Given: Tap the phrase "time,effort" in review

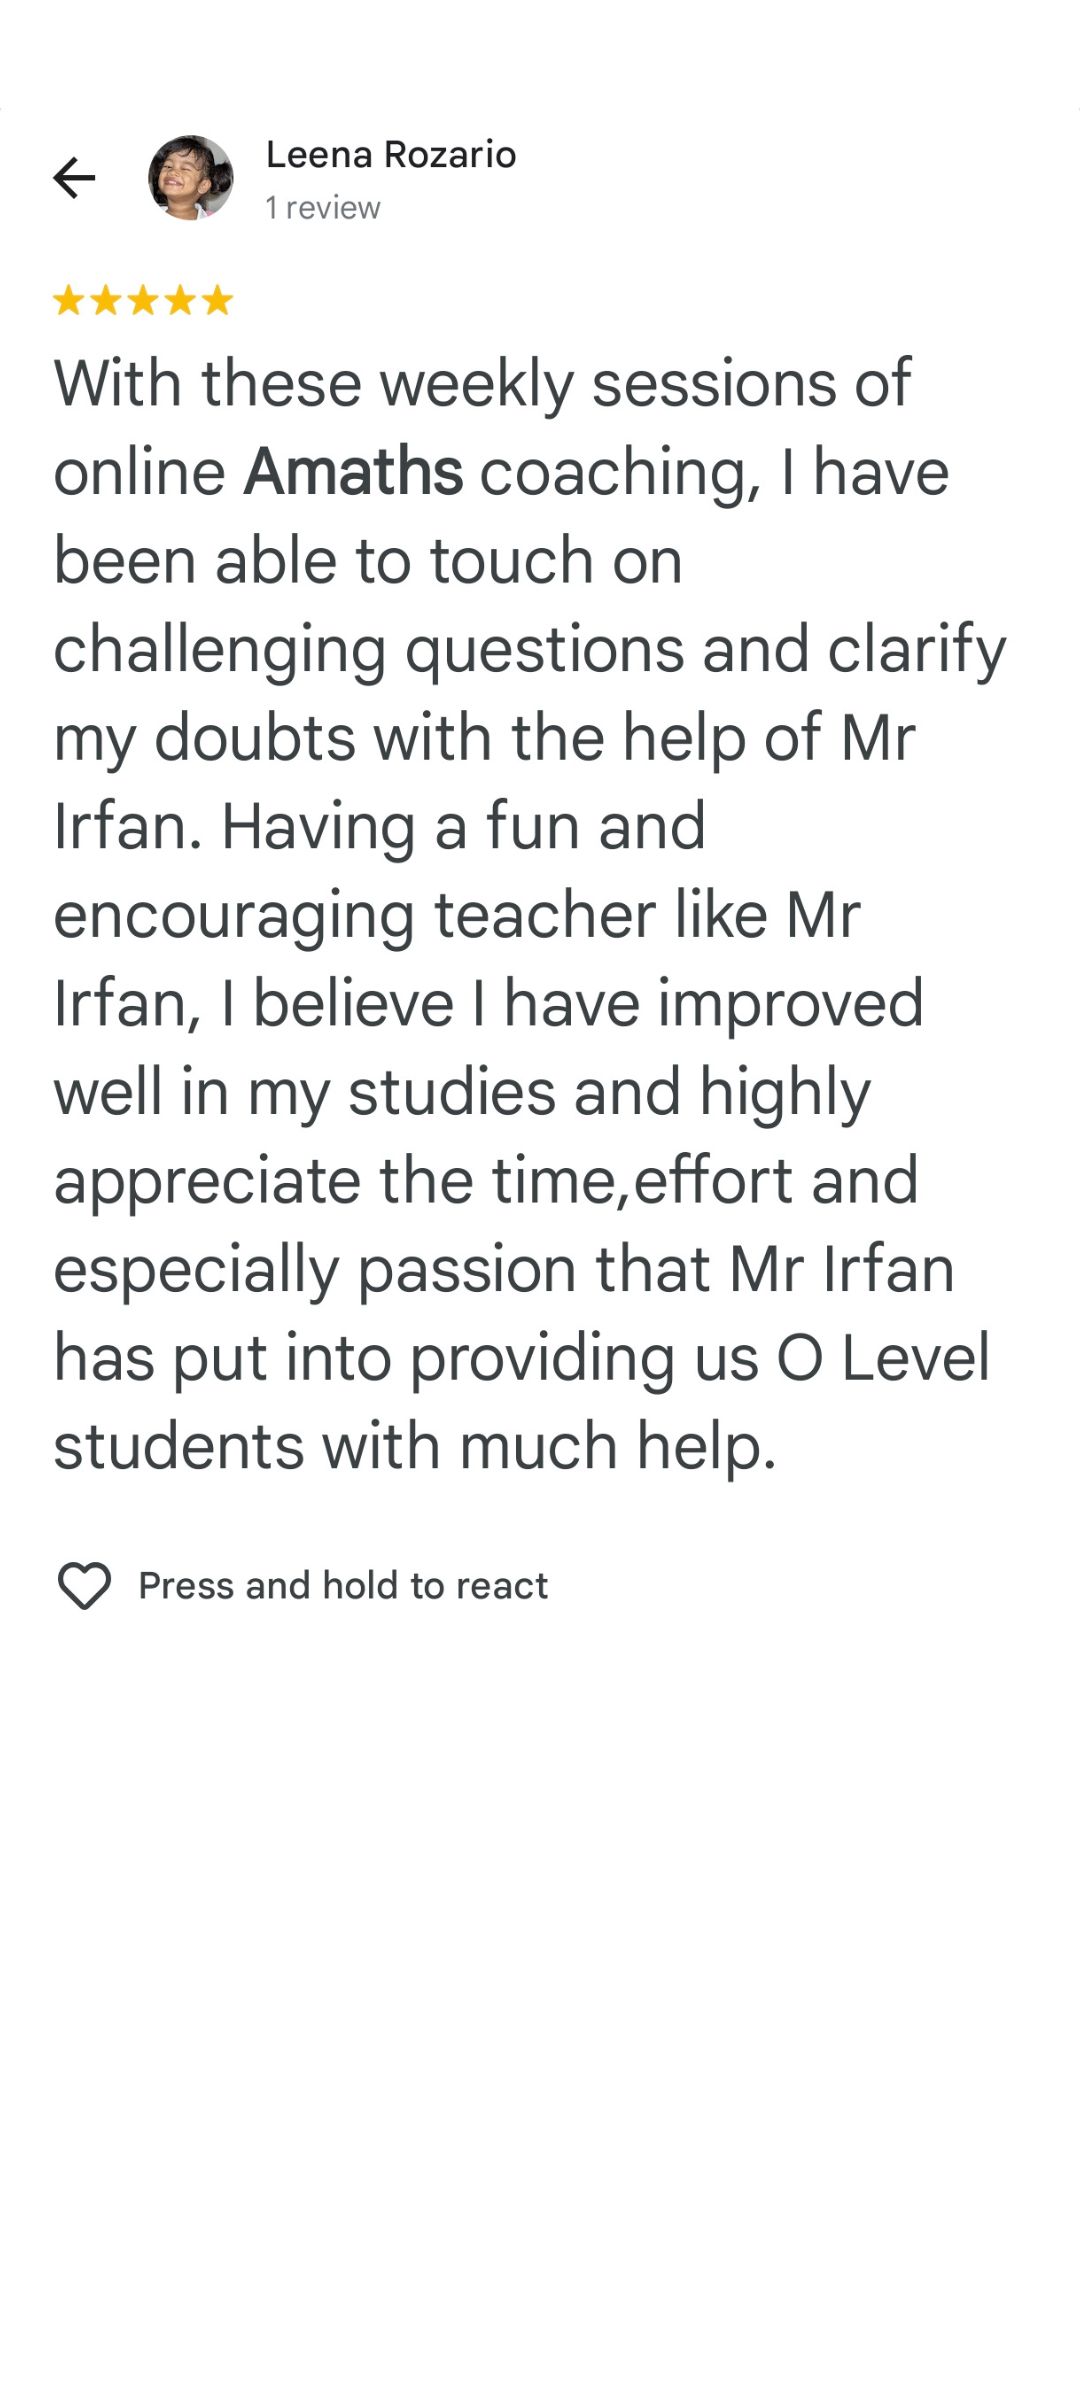Looking at the screenshot, I should (645, 1181).
